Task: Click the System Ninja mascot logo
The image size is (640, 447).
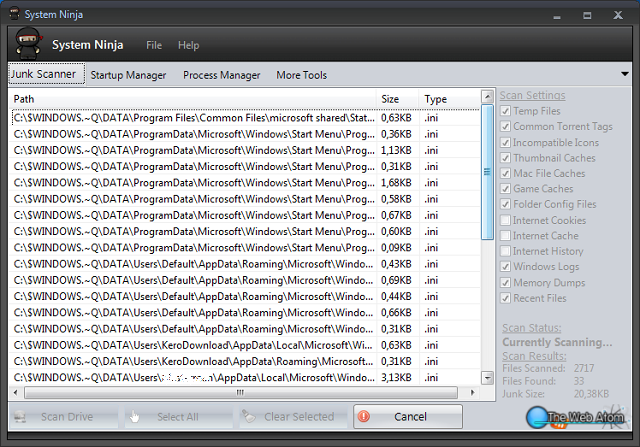Action: 28,43
